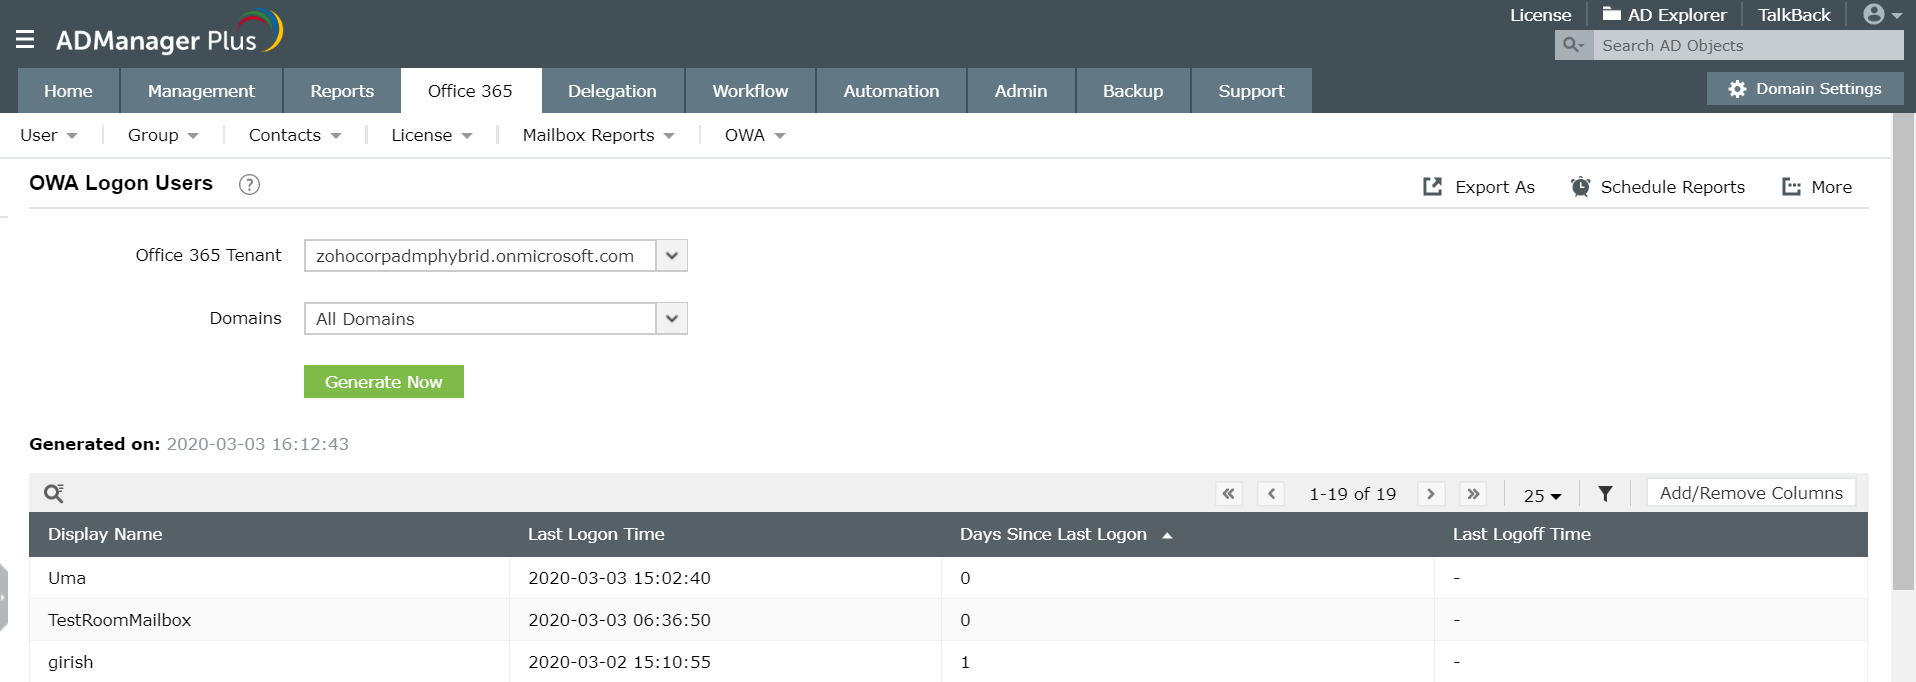
Task: Click the Schedule Reports label
Action: [x=1672, y=187]
